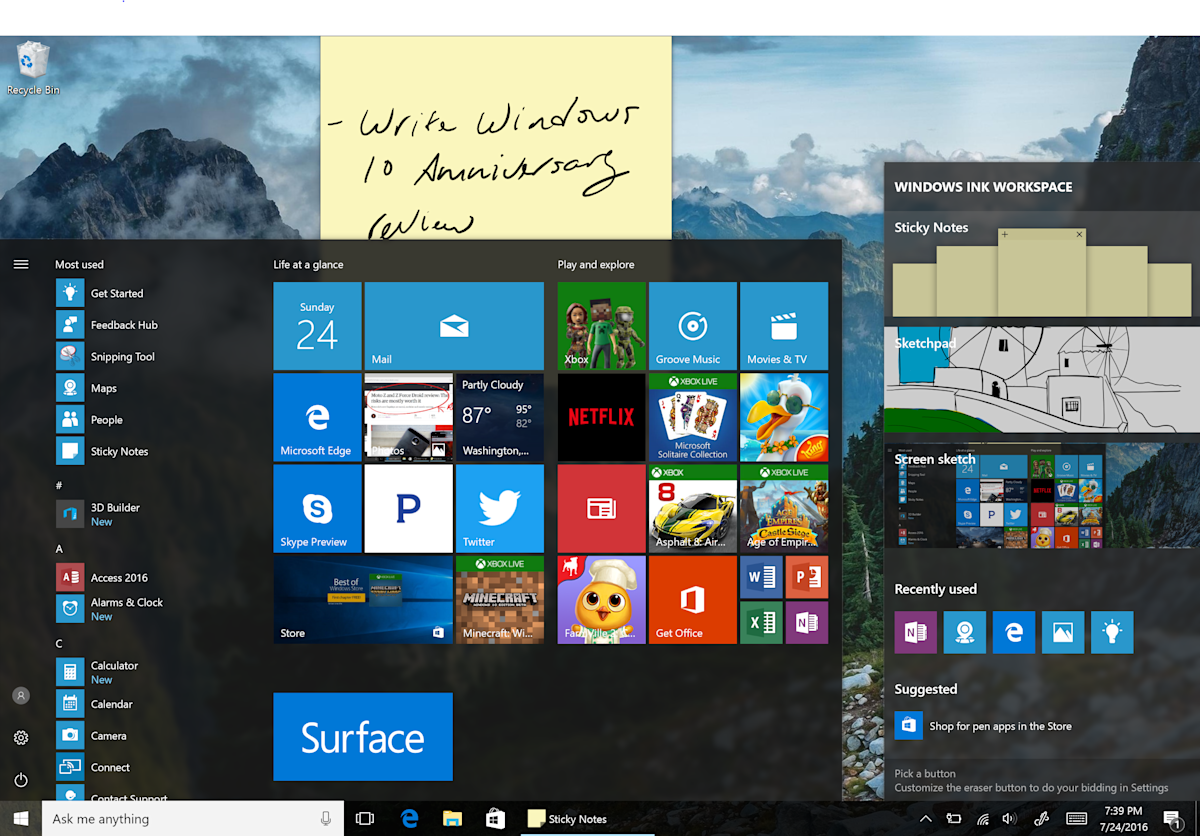Switch to the Sticky Notes taskbar window
This screenshot has height=836, width=1200.
pos(567,818)
